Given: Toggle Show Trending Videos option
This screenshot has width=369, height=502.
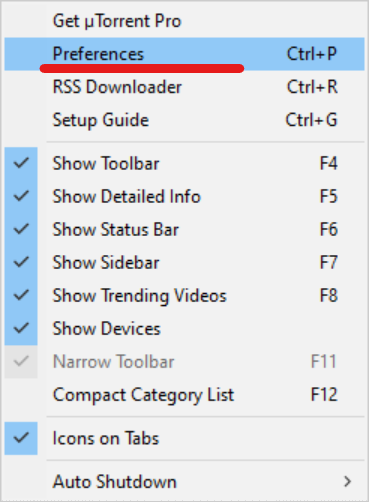Looking at the screenshot, I should point(184,295).
